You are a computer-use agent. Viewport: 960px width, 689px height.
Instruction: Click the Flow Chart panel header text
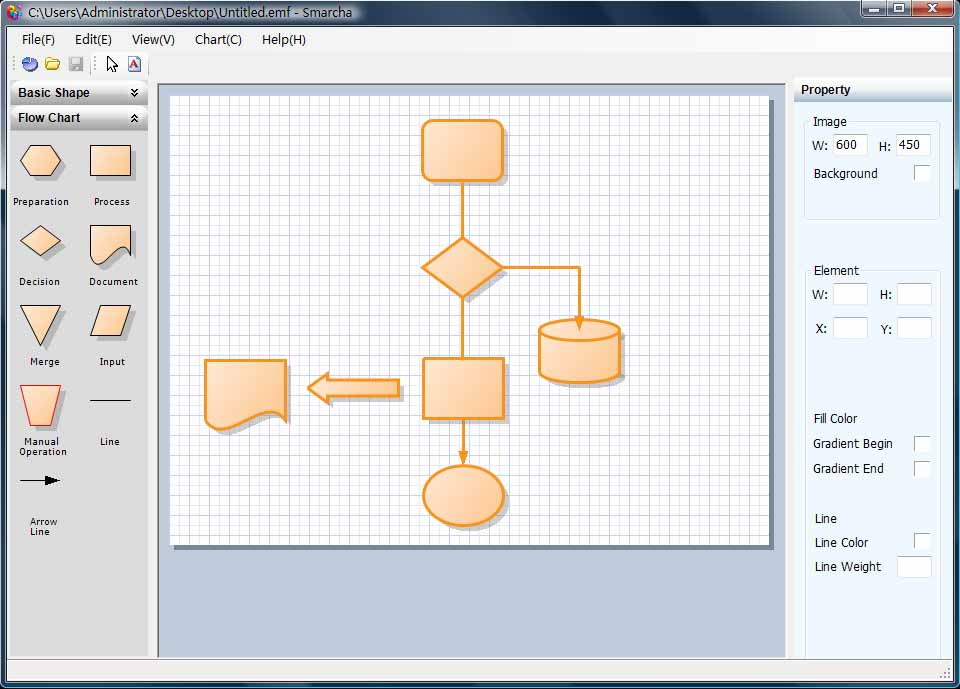point(49,118)
